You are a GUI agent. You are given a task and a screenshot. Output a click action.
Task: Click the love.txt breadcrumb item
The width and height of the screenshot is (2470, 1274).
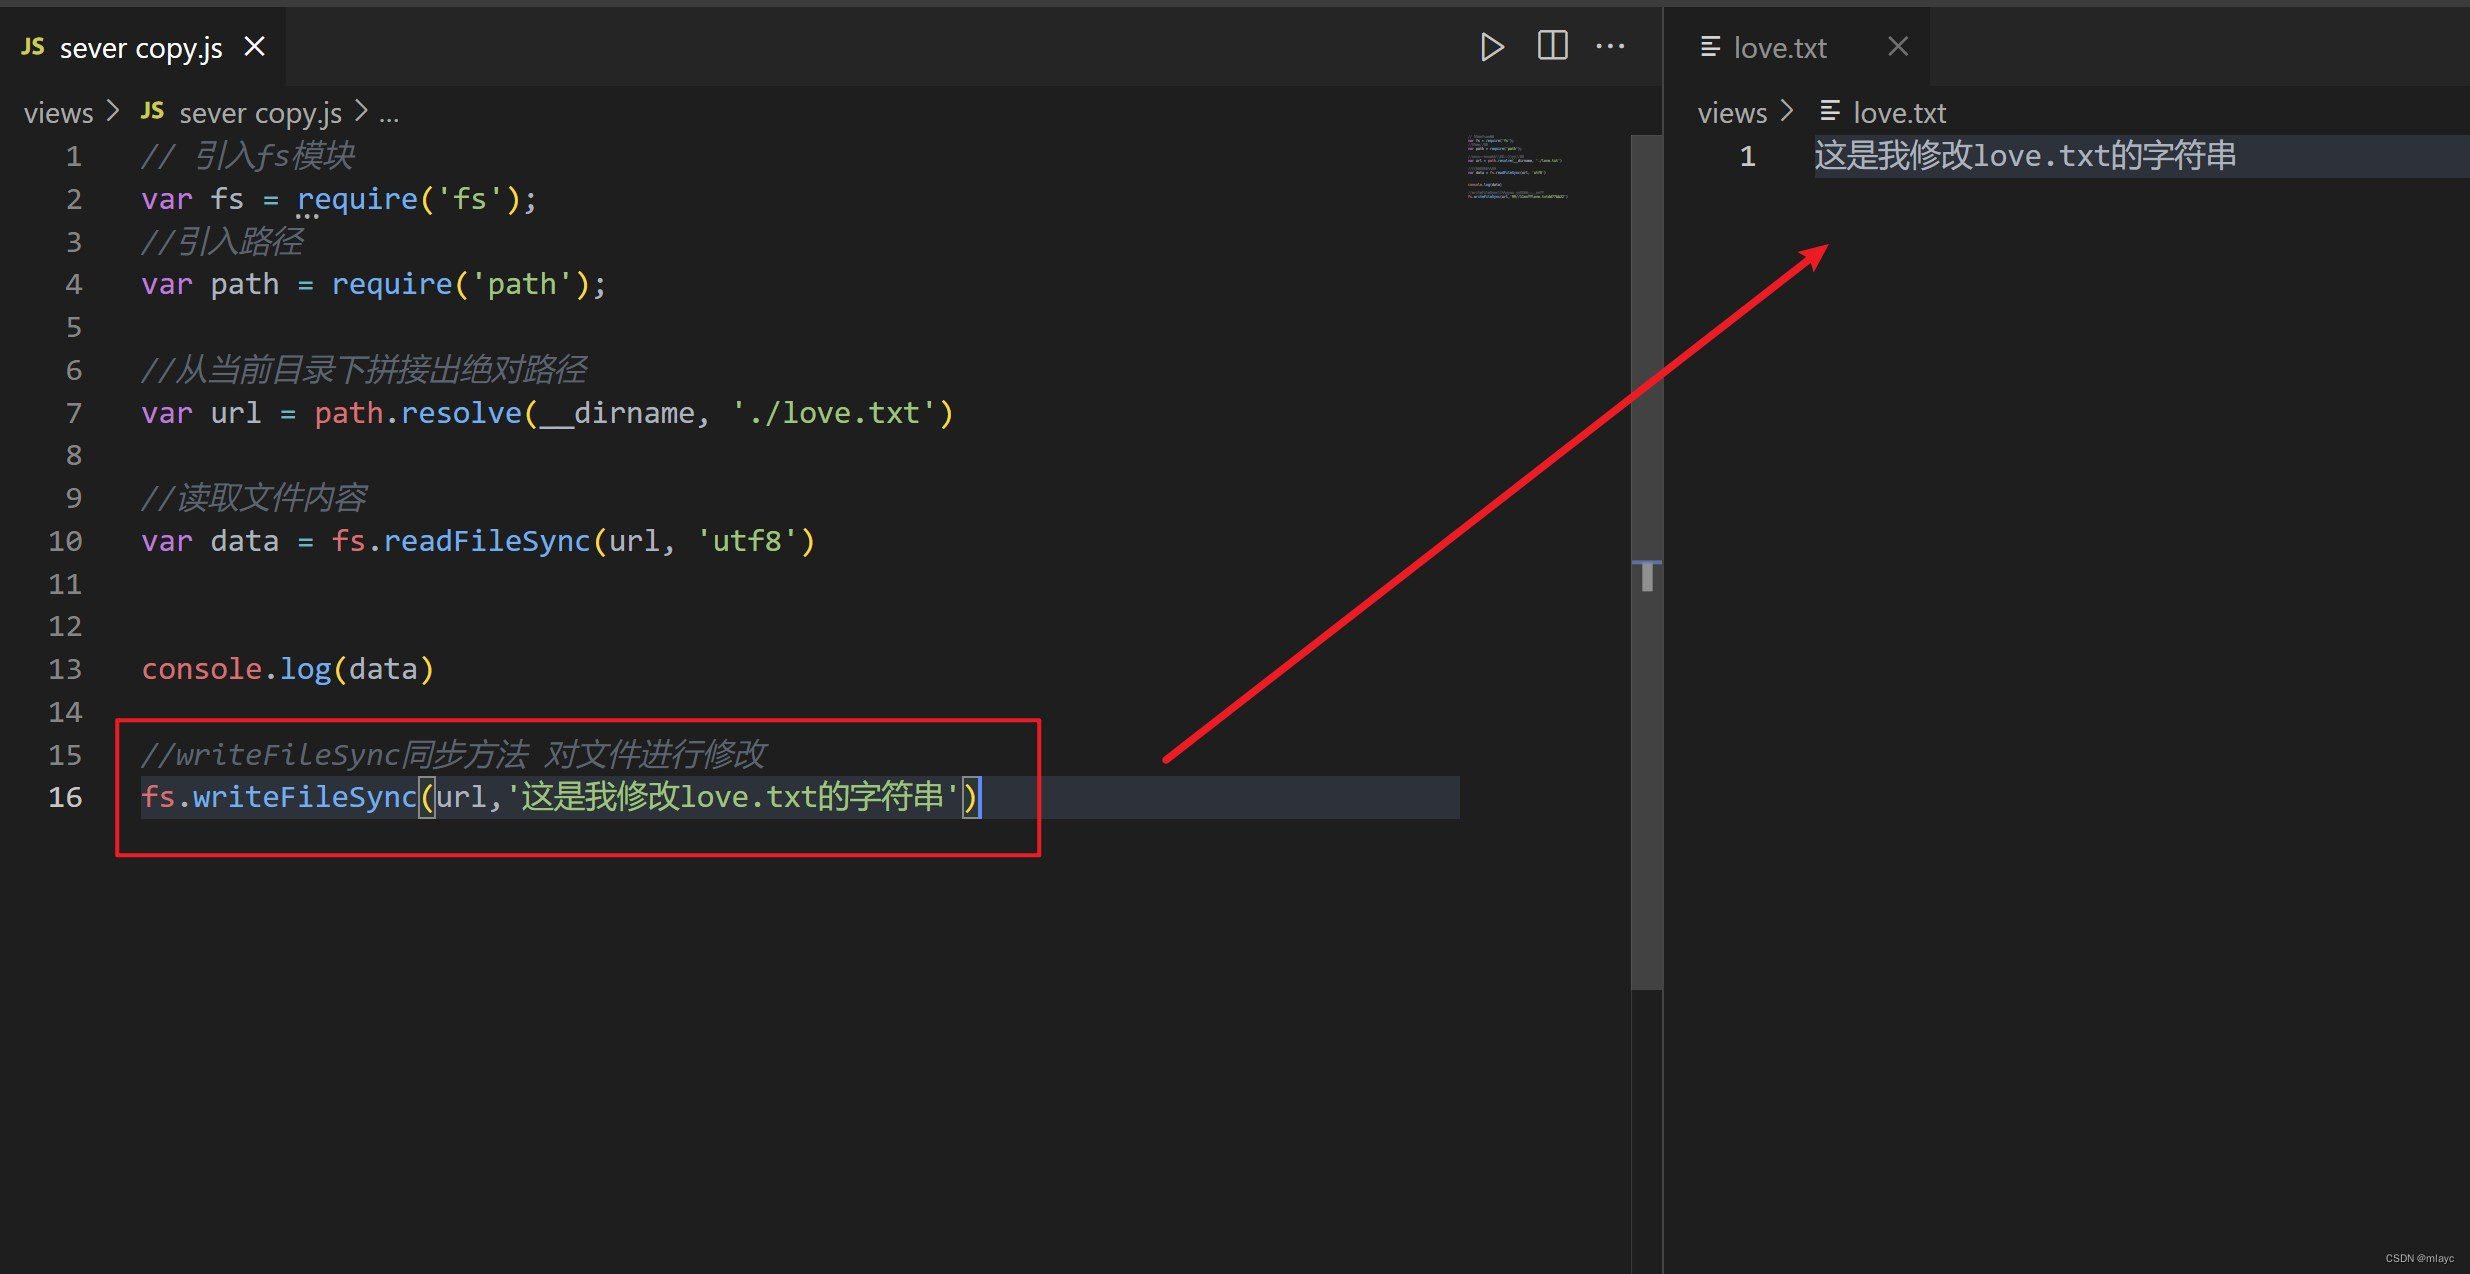[x=1899, y=113]
